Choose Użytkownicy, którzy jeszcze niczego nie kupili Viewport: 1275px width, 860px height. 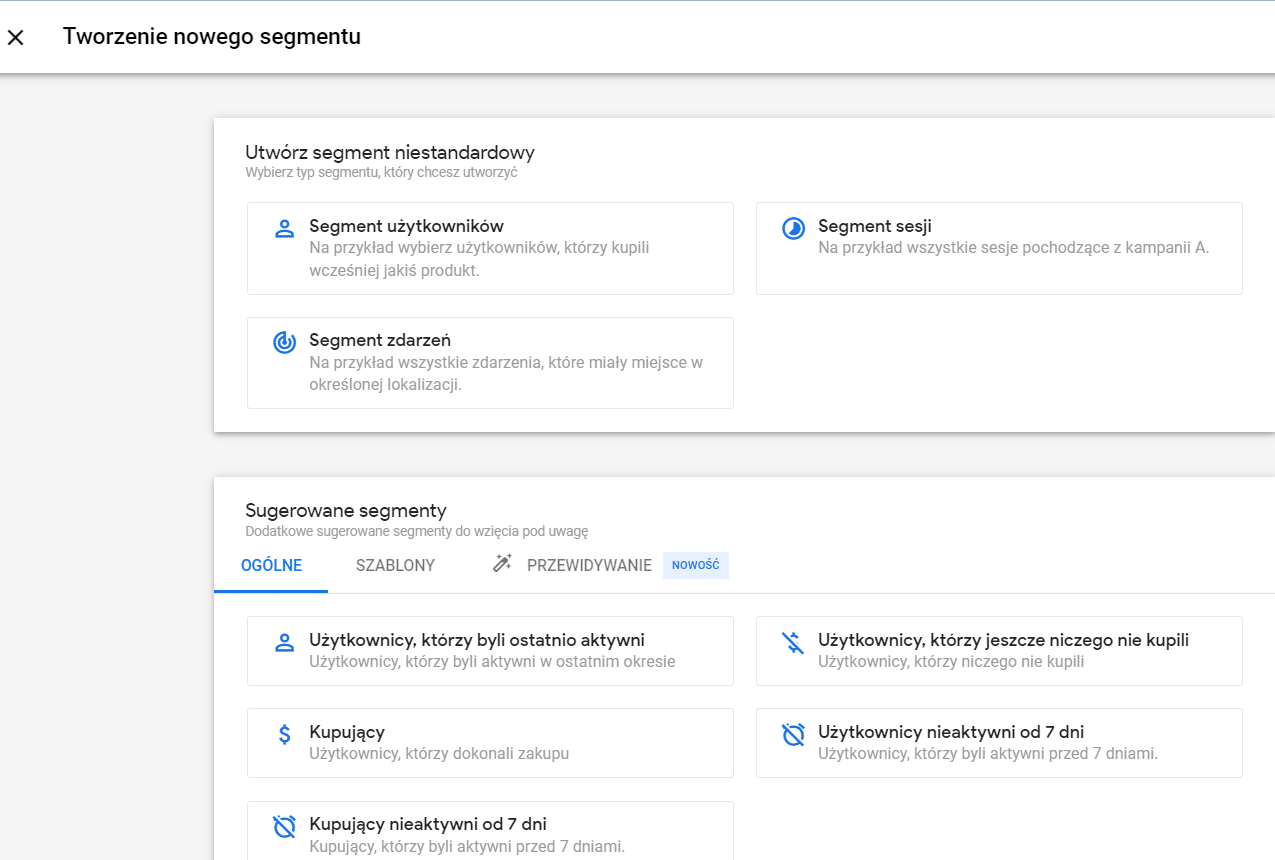click(998, 651)
